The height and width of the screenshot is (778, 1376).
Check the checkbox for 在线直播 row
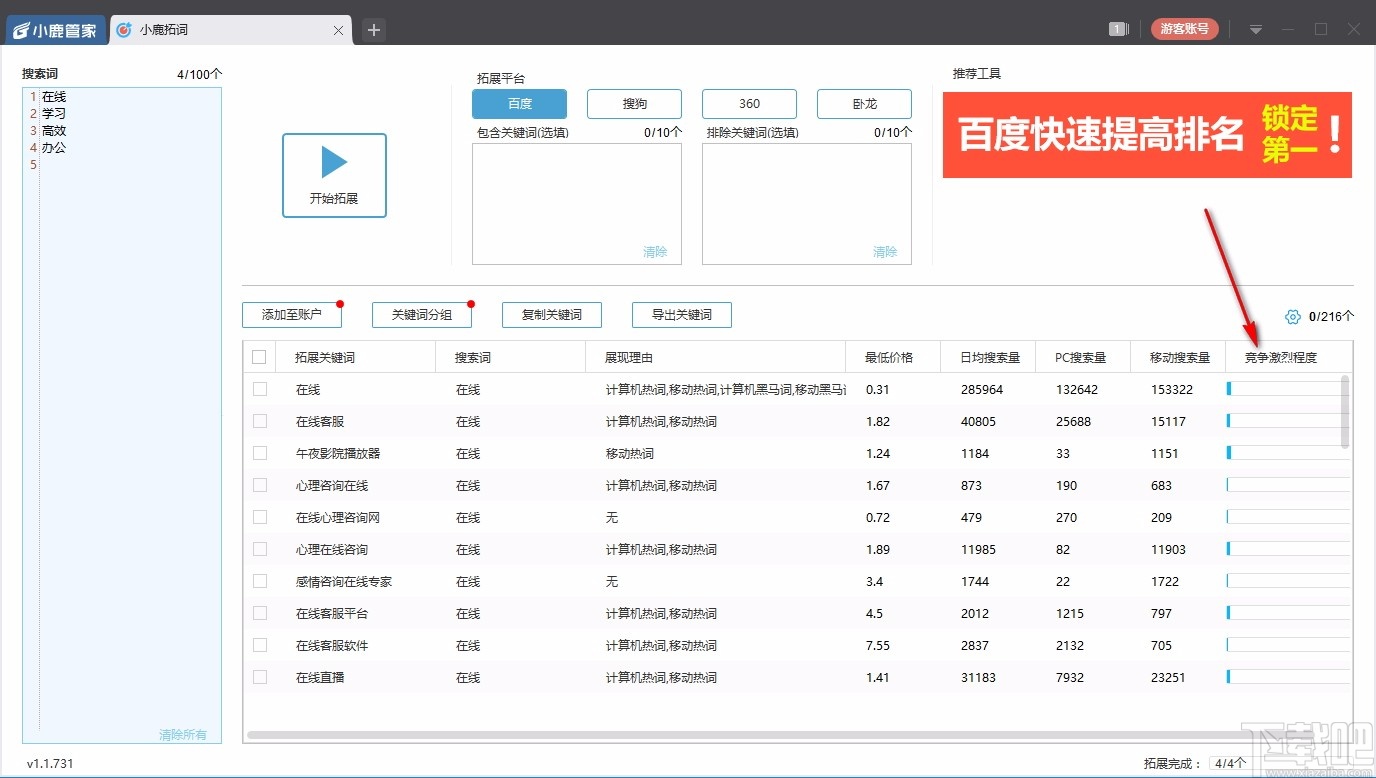click(x=260, y=677)
